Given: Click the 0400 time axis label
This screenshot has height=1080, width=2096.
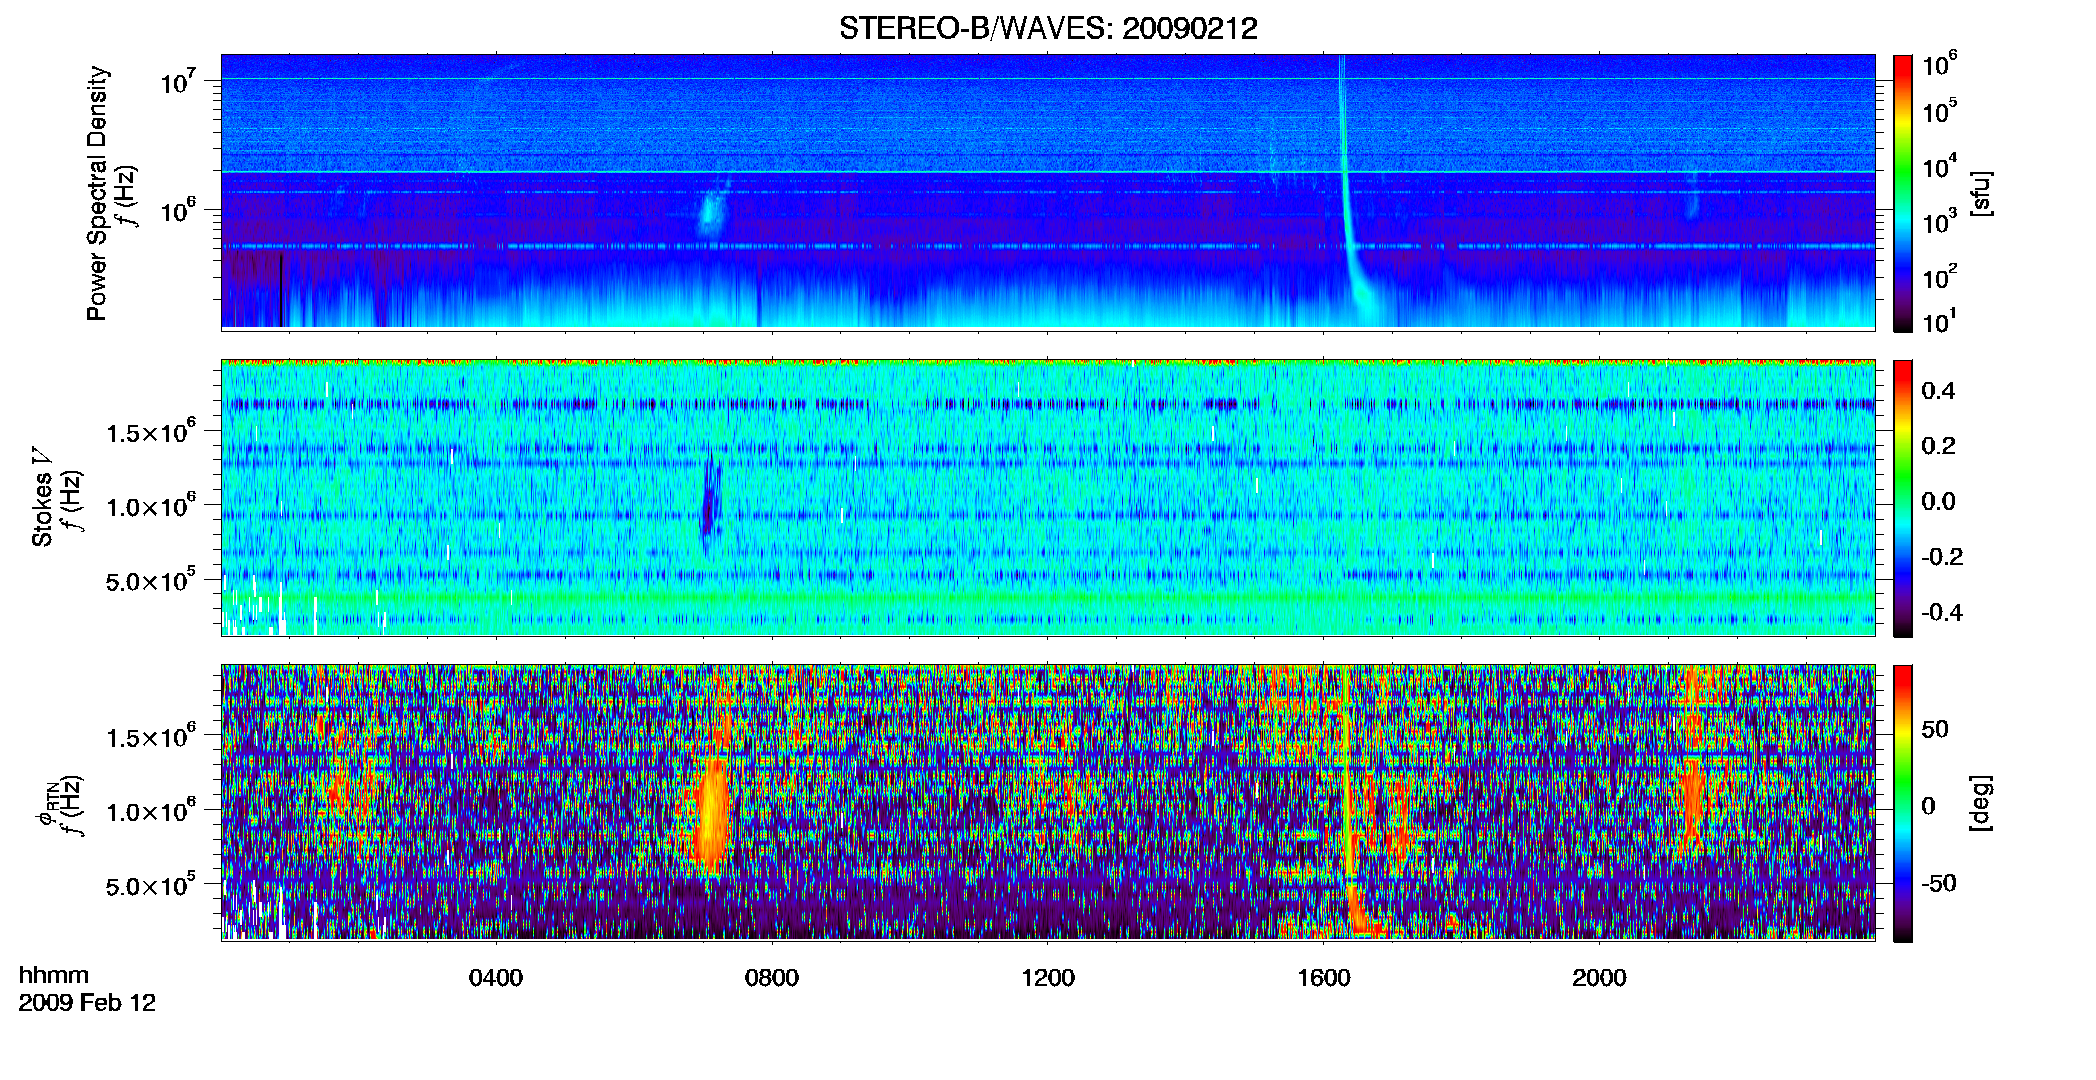Looking at the screenshot, I should tap(496, 978).
